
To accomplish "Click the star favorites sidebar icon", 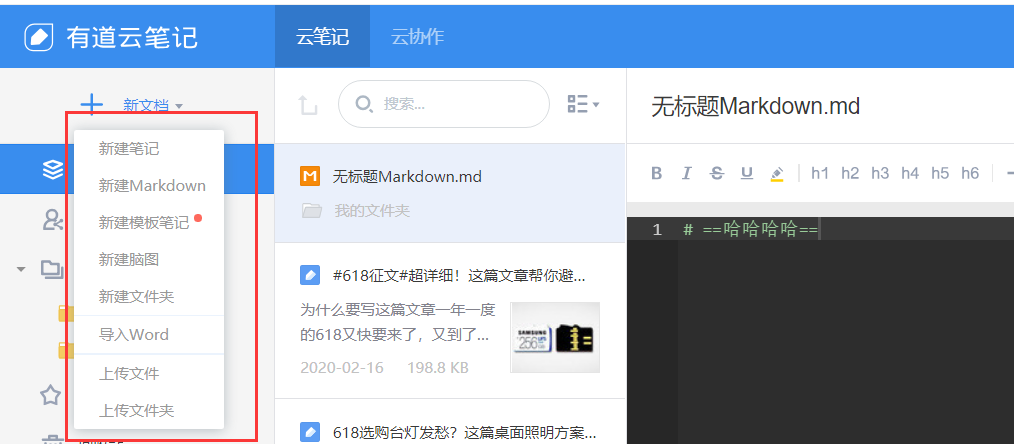I will [x=50, y=395].
